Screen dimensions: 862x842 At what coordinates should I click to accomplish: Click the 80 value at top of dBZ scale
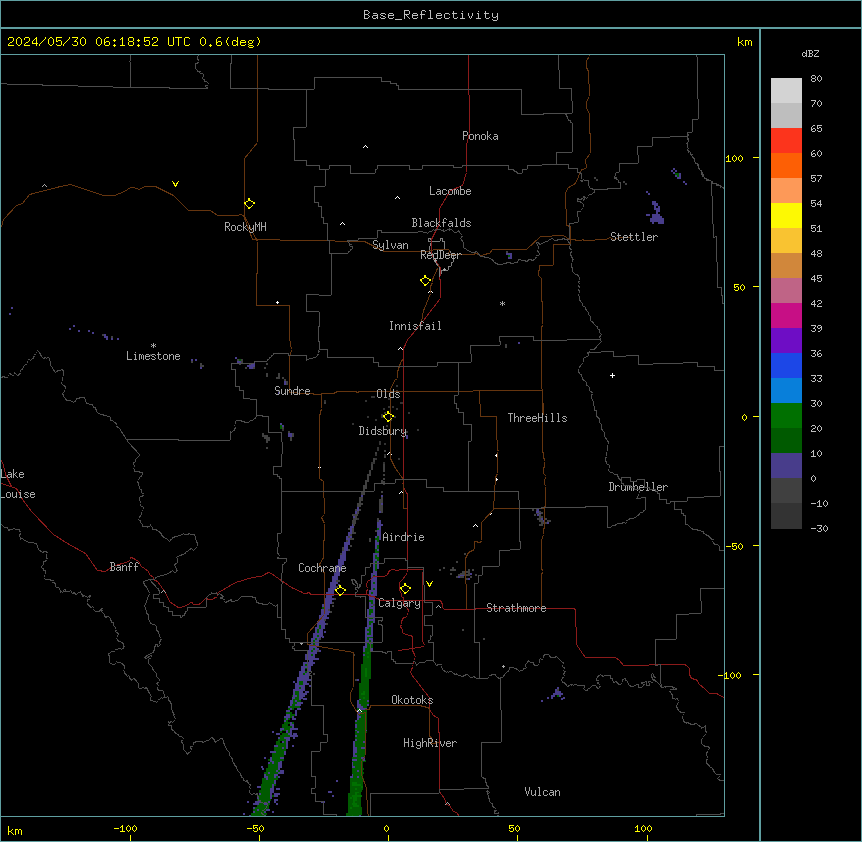coord(816,79)
